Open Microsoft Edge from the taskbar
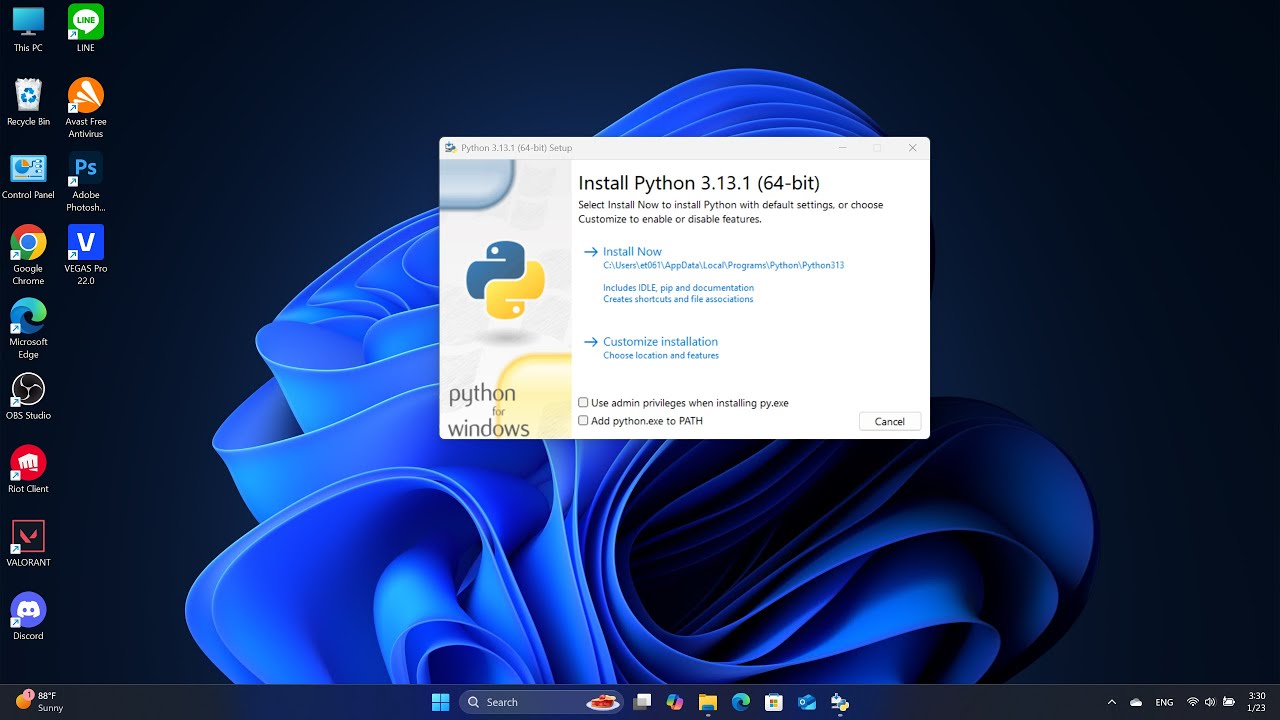The height and width of the screenshot is (720, 1280). point(741,702)
